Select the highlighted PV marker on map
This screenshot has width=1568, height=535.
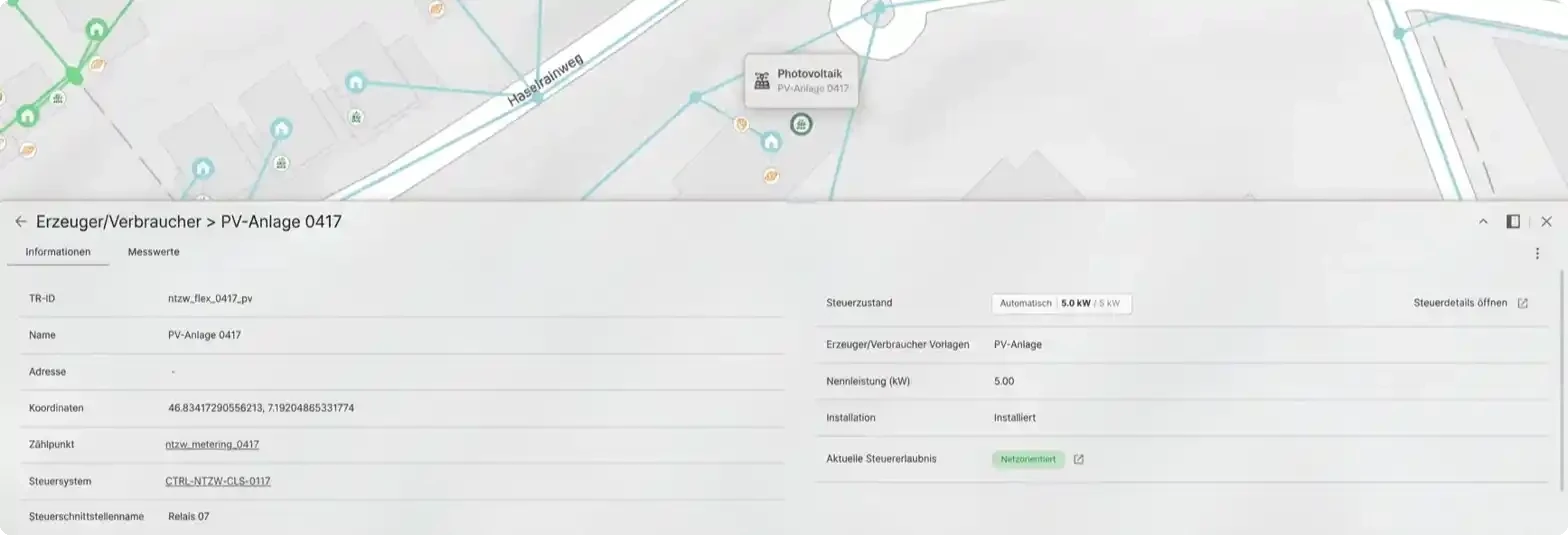801,124
